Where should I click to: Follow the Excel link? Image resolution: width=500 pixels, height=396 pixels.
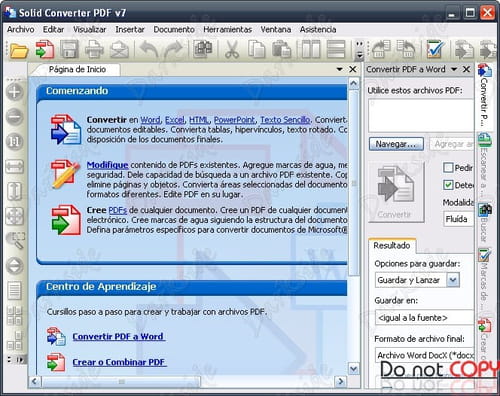click(x=175, y=120)
